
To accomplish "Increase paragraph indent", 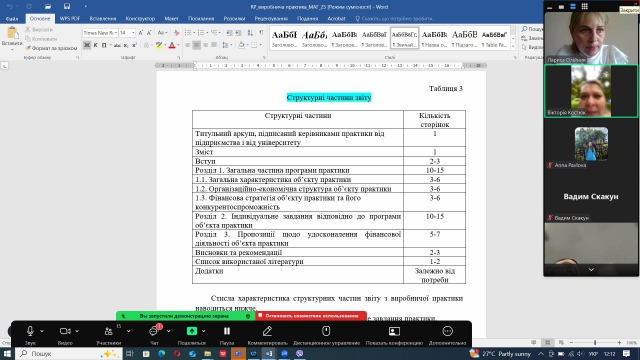I will [x=238, y=33].
